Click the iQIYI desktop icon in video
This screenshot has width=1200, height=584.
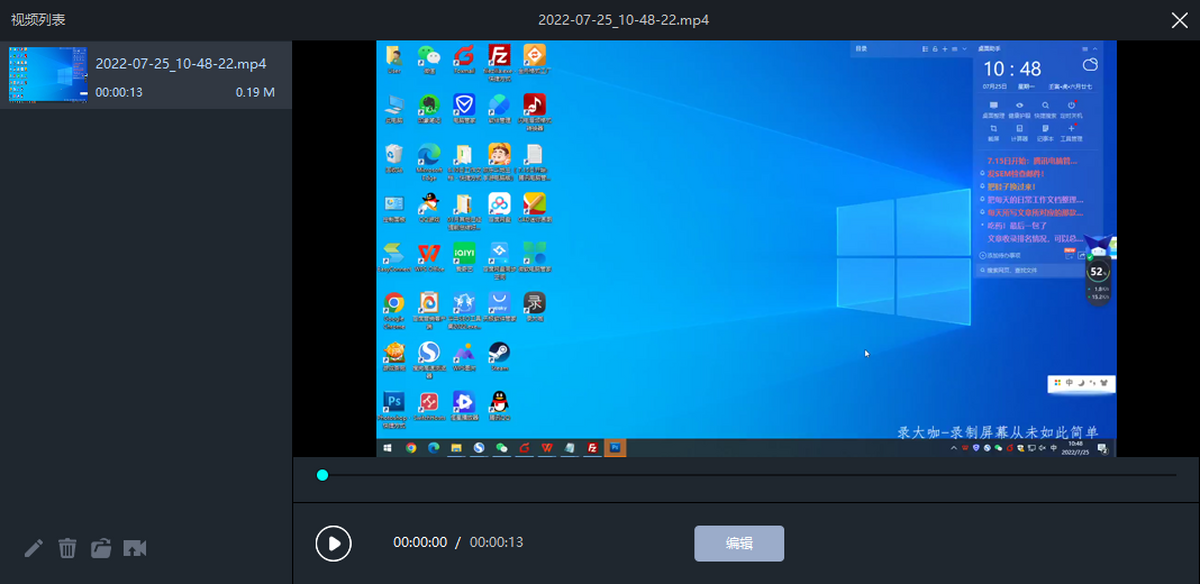(x=464, y=252)
